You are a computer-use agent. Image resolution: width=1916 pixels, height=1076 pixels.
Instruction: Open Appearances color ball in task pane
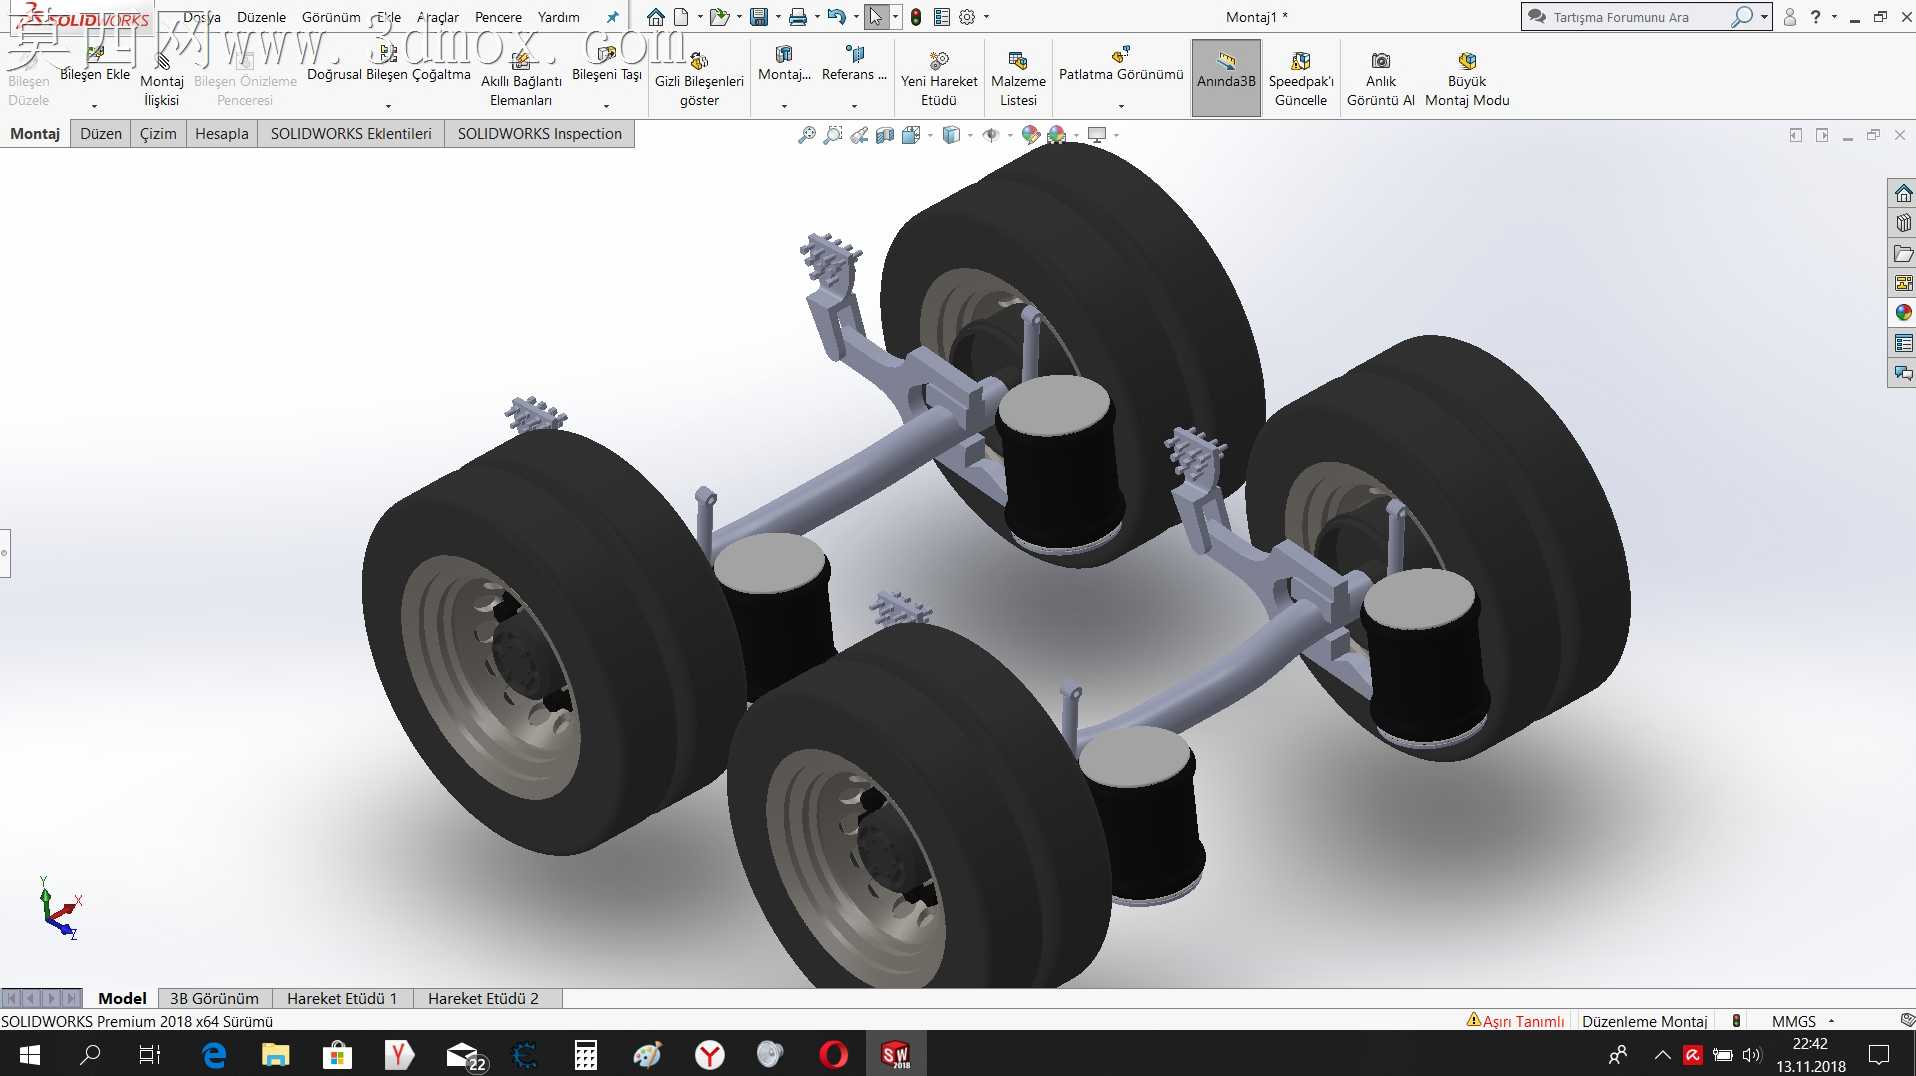tap(1903, 313)
